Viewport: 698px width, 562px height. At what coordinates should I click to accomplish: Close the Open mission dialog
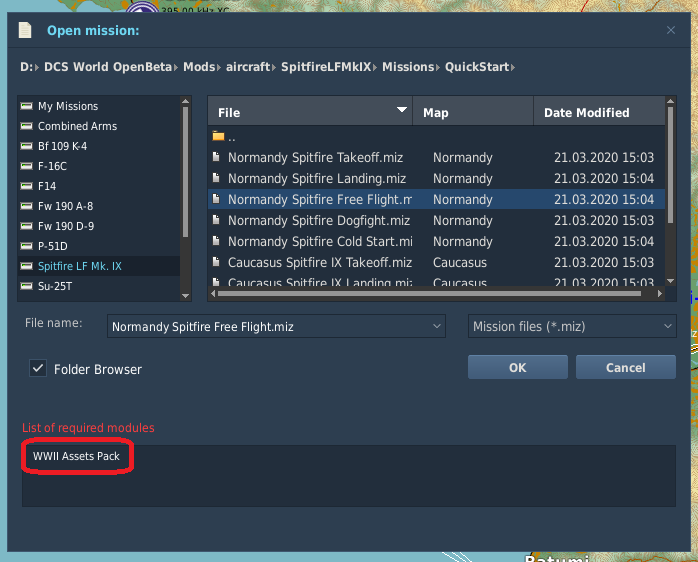(x=671, y=30)
